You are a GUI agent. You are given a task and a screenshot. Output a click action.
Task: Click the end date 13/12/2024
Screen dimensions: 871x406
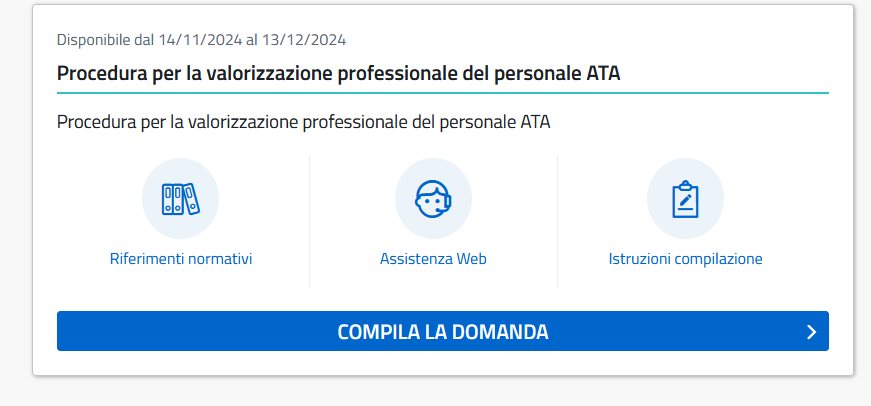[x=304, y=40]
